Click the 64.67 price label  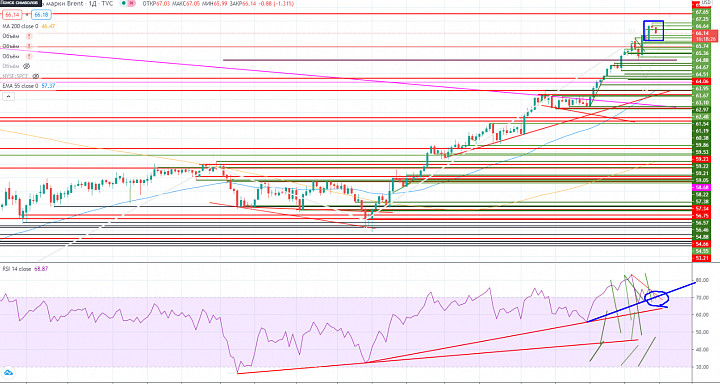click(701, 67)
